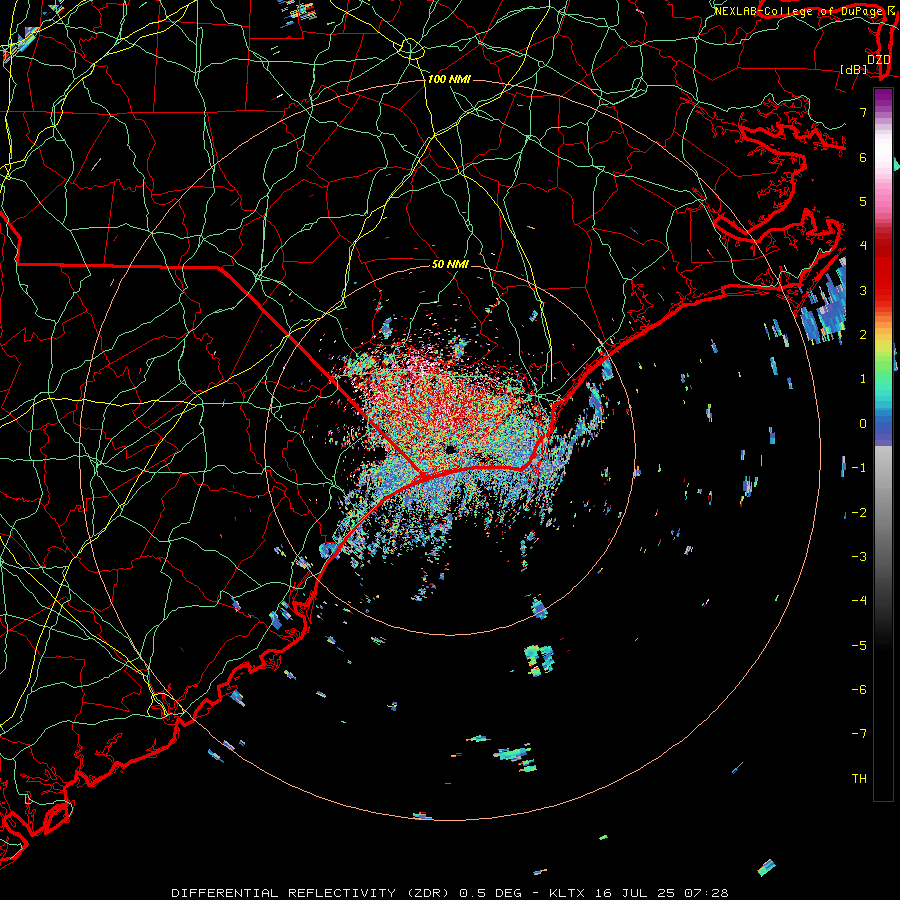Click the '-1' value on the color scale

tap(859, 468)
